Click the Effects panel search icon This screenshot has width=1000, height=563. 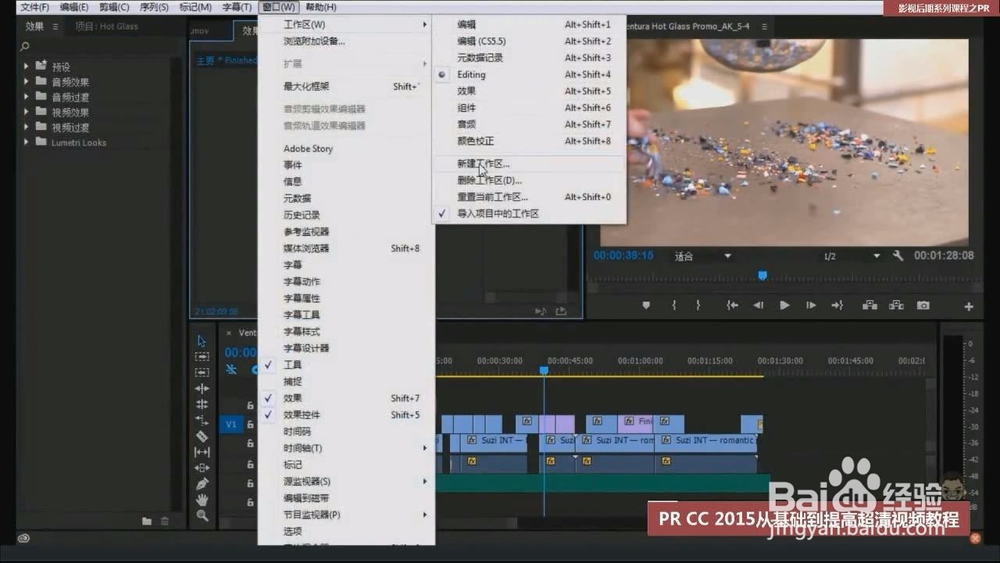(x=25, y=46)
